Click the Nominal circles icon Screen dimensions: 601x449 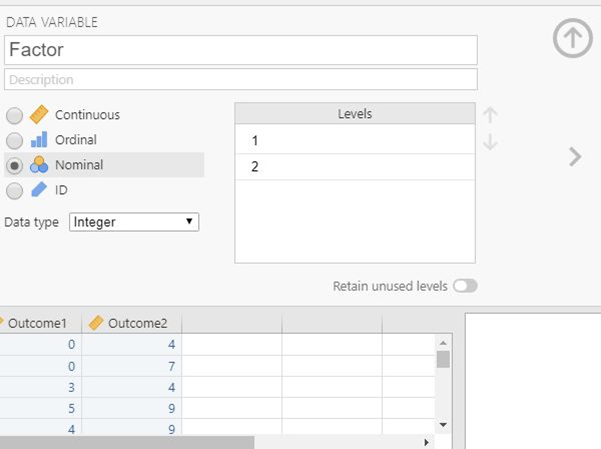tap(39, 165)
